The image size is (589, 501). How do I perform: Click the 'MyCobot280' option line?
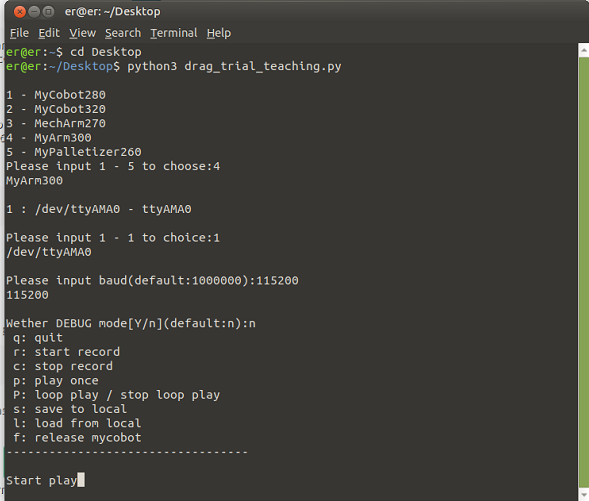point(56,95)
